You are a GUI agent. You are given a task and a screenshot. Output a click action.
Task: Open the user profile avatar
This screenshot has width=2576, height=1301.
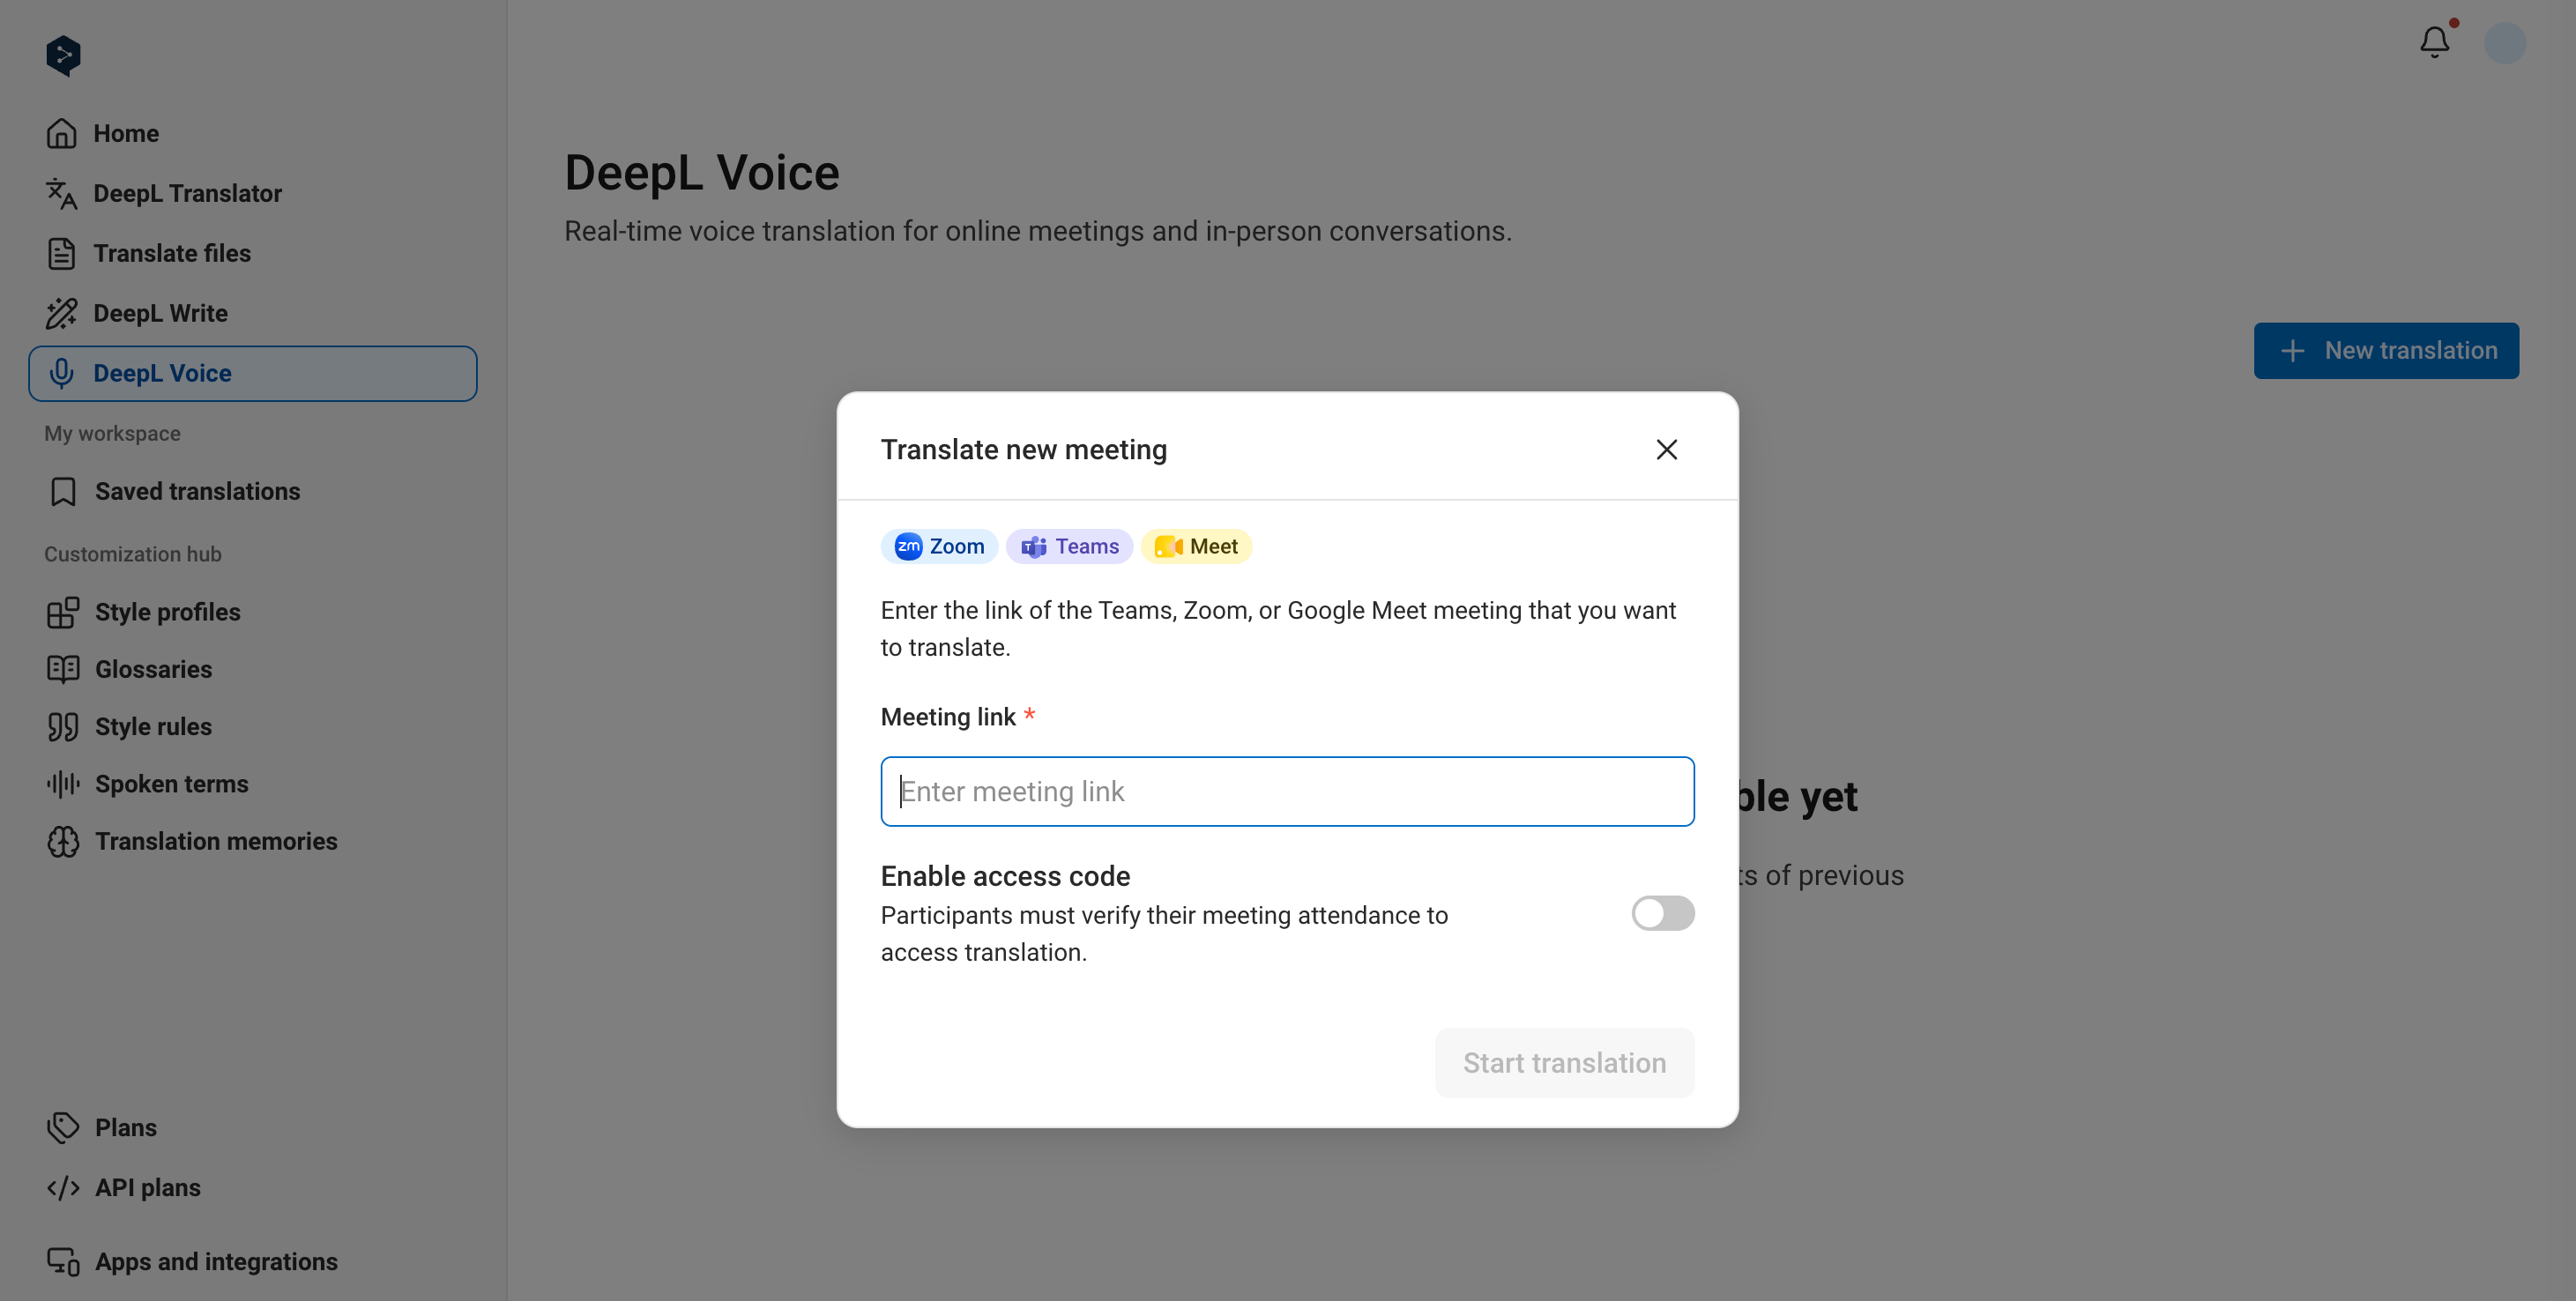(2505, 43)
